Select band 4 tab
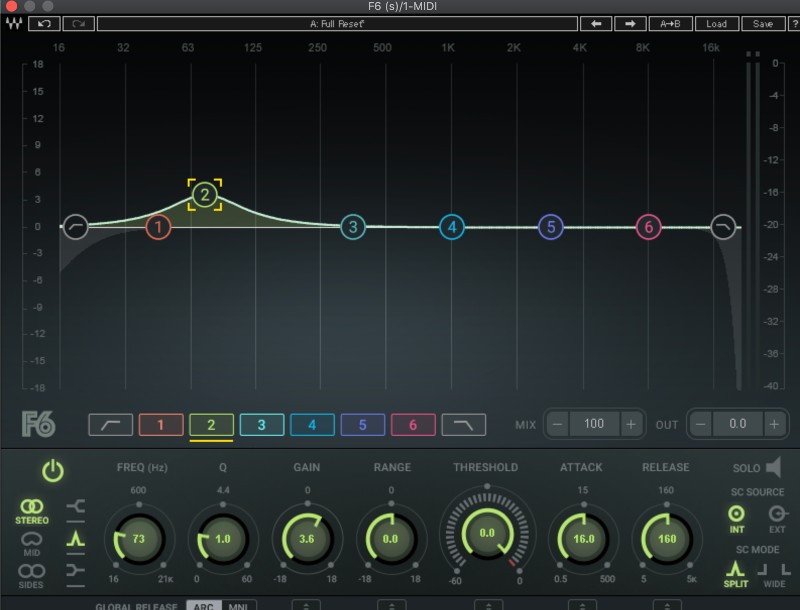Image resolution: width=800 pixels, height=610 pixels. point(313,424)
